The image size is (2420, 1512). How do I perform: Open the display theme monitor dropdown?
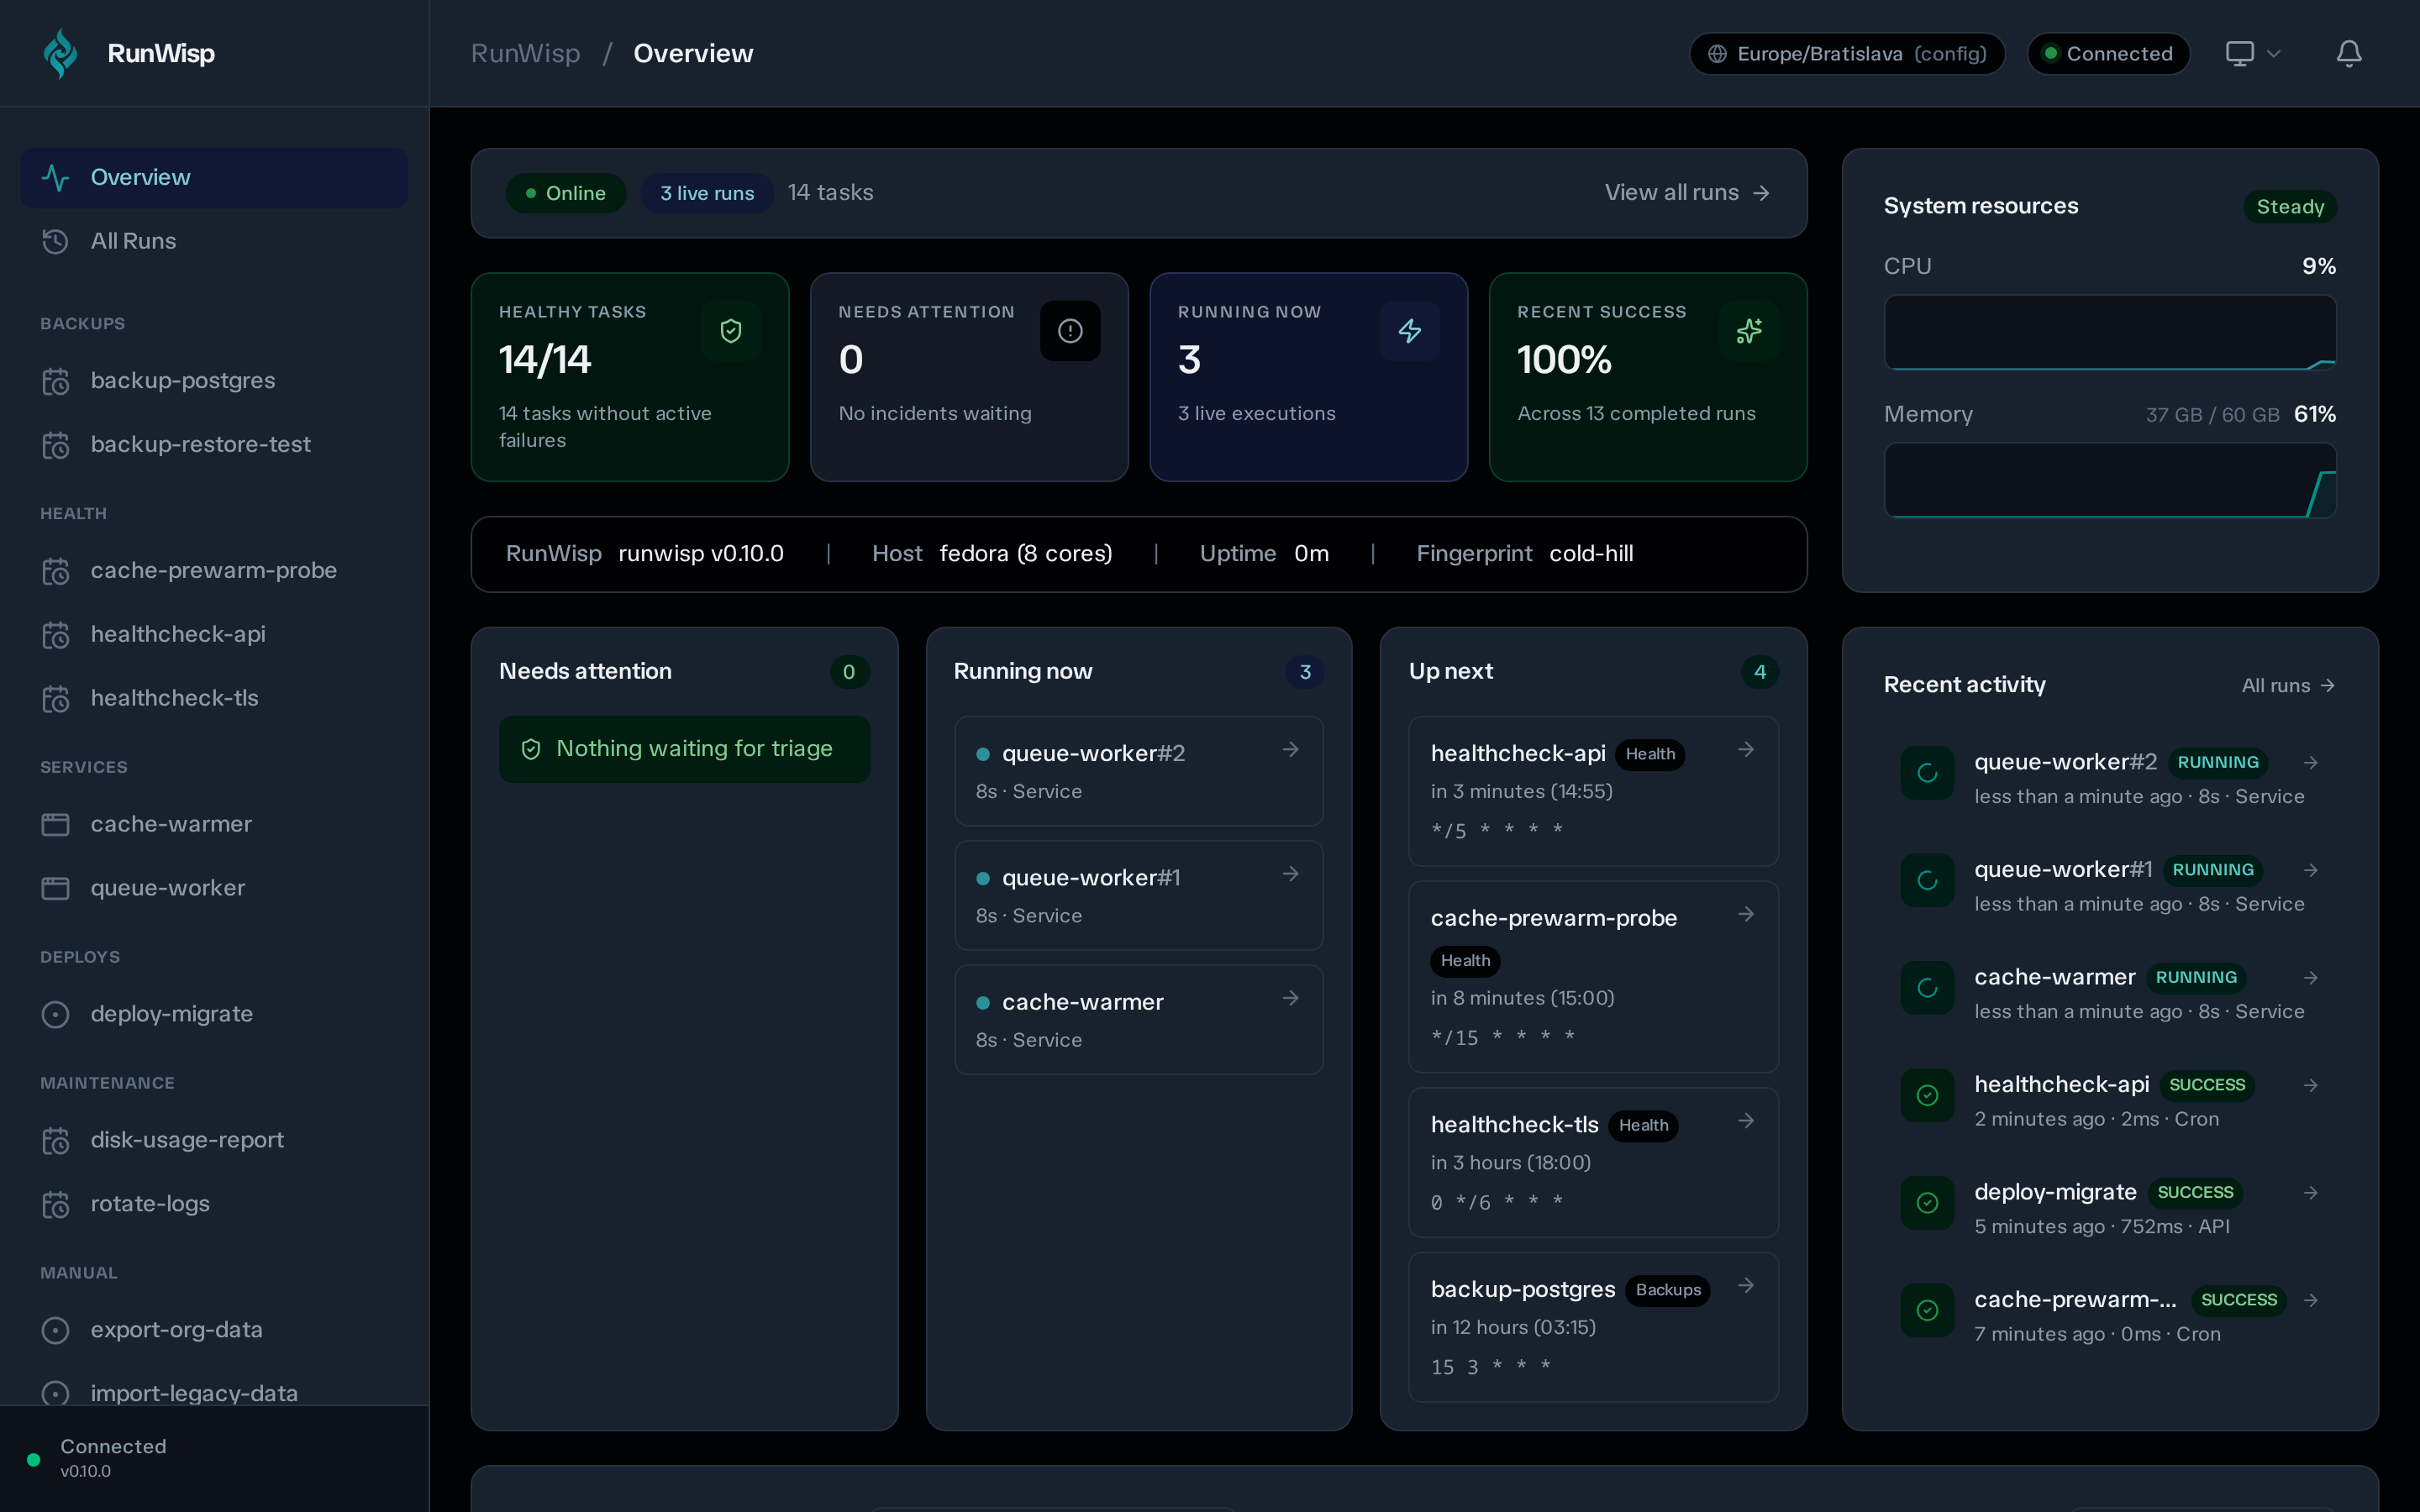click(2252, 53)
